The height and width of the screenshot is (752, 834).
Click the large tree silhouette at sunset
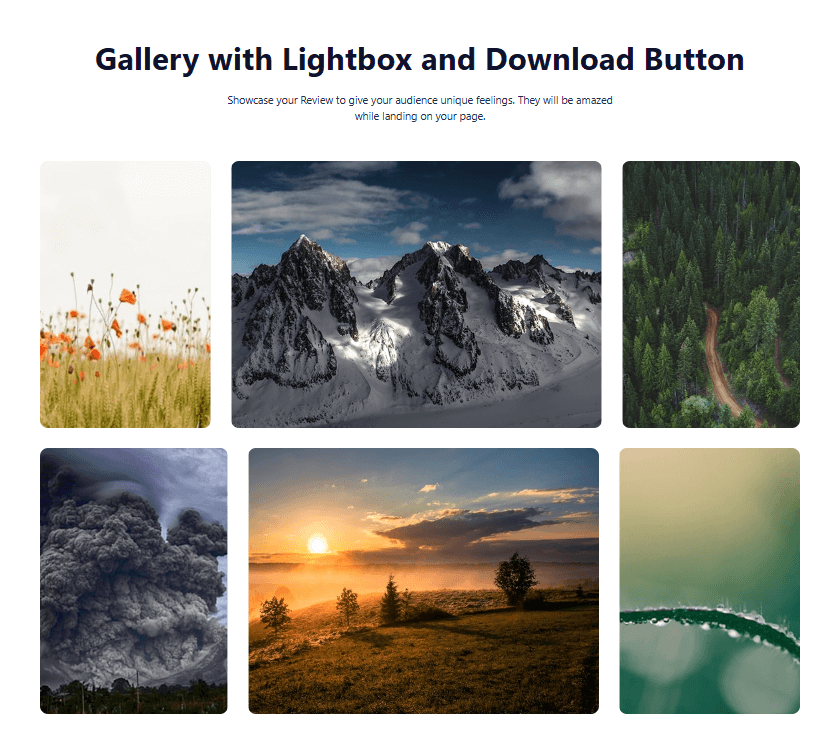click(x=515, y=576)
